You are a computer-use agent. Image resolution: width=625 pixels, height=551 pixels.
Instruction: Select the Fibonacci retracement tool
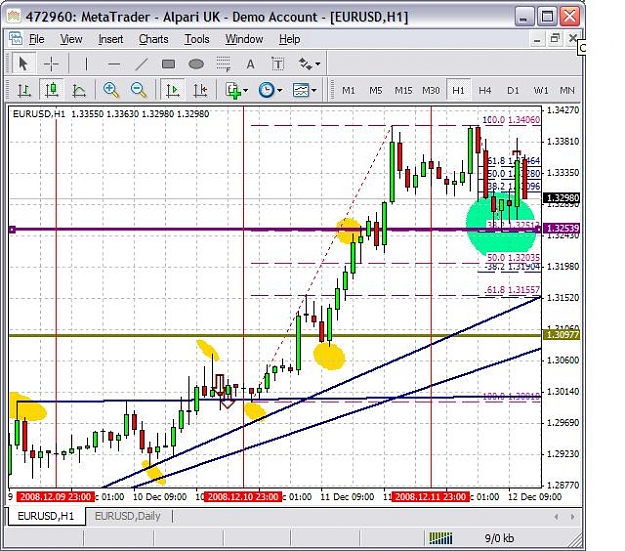tap(223, 64)
